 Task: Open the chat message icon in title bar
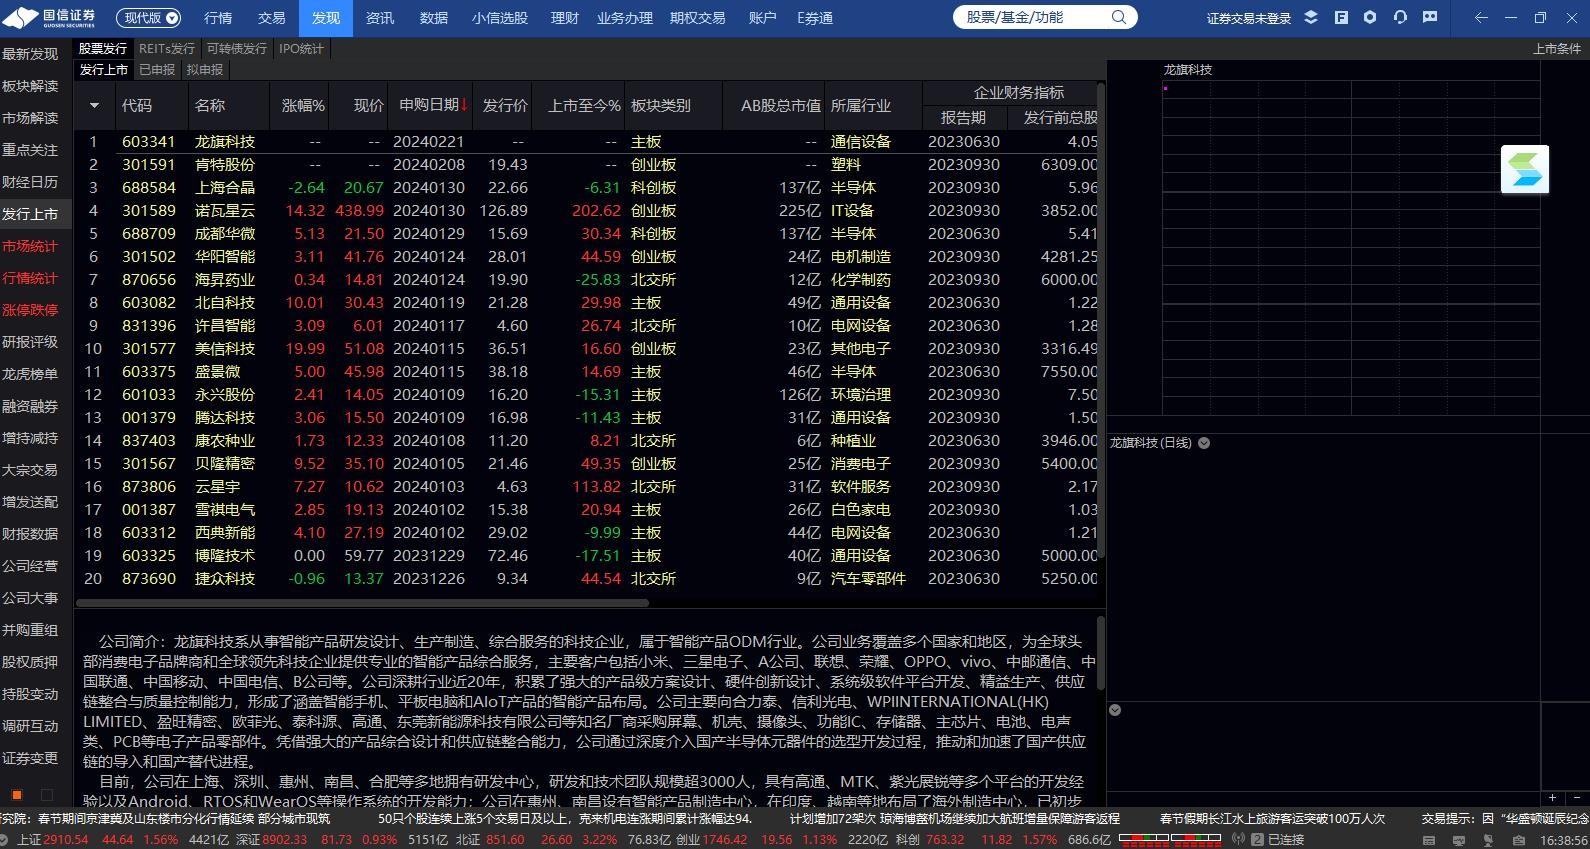[x=1431, y=18]
